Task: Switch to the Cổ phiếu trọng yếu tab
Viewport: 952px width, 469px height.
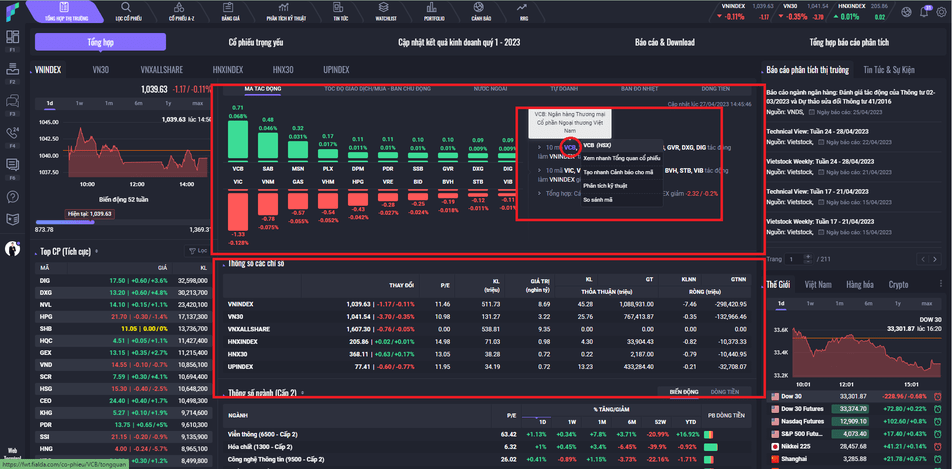Action: pos(256,43)
